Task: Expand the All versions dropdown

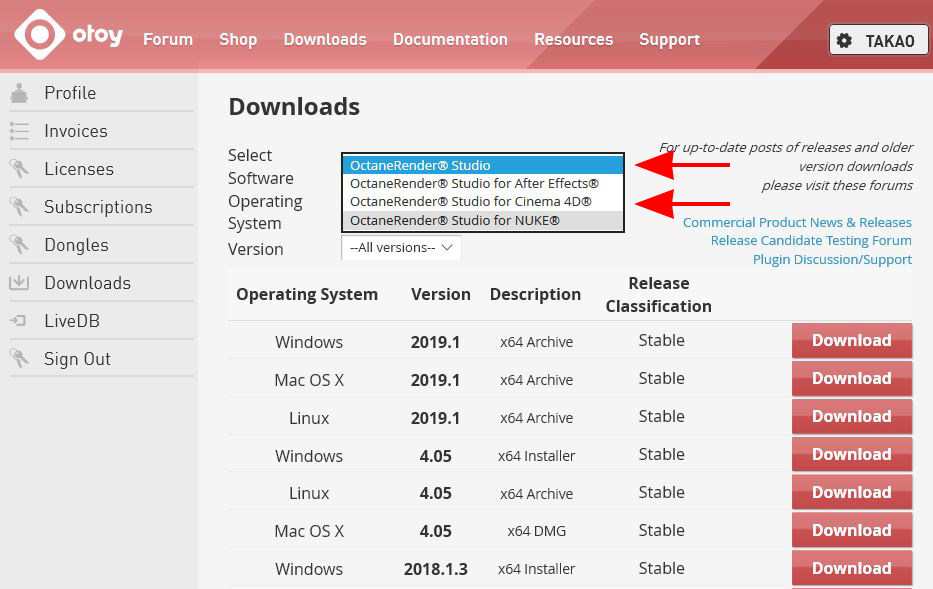Action: point(401,247)
